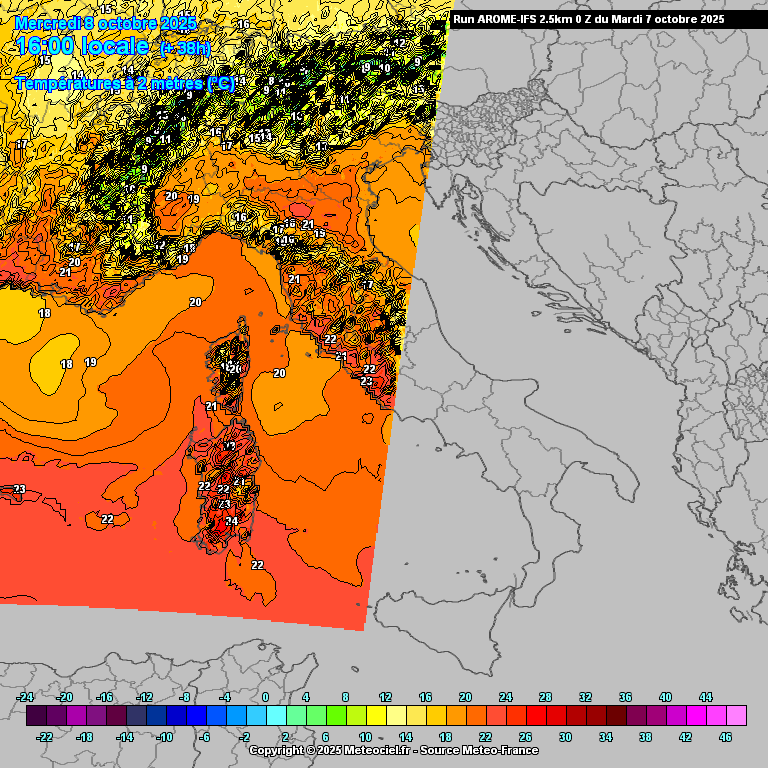This screenshot has height=768, width=768.
Task: Click the 16 label at top of map
Action: click(x=243, y=24)
